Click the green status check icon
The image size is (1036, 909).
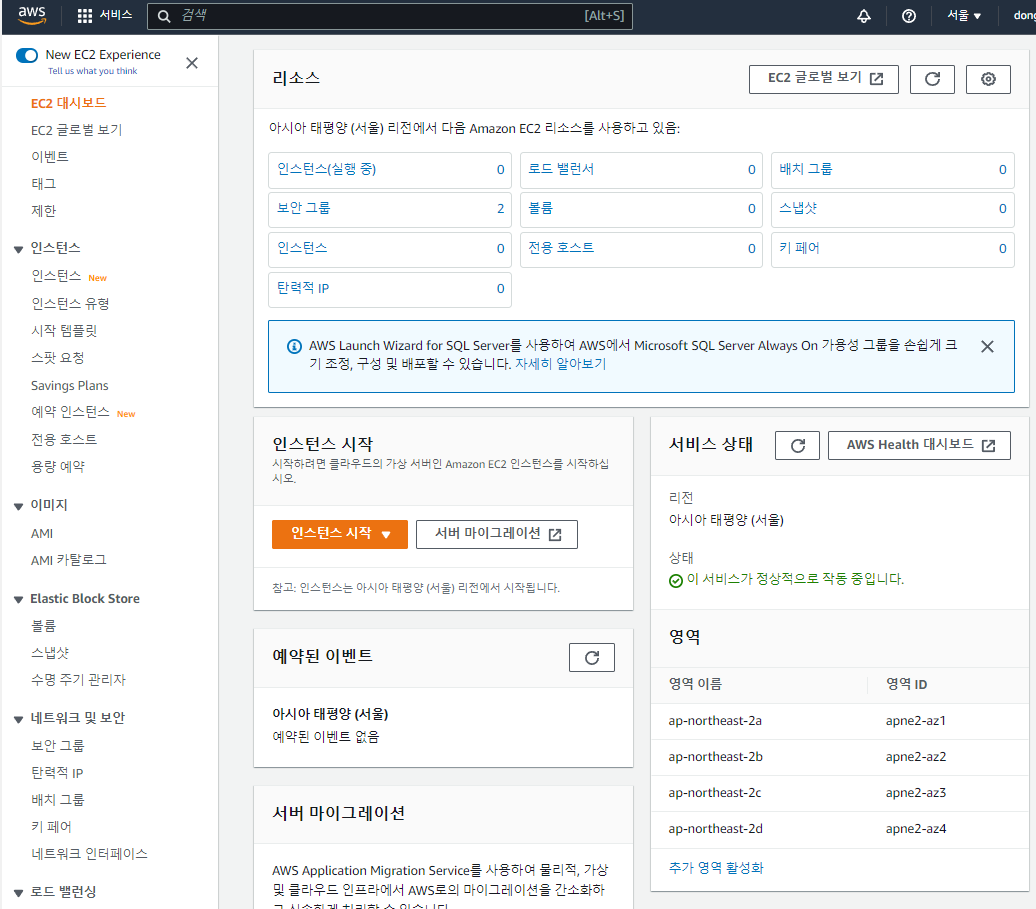click(x=675, y=581)
